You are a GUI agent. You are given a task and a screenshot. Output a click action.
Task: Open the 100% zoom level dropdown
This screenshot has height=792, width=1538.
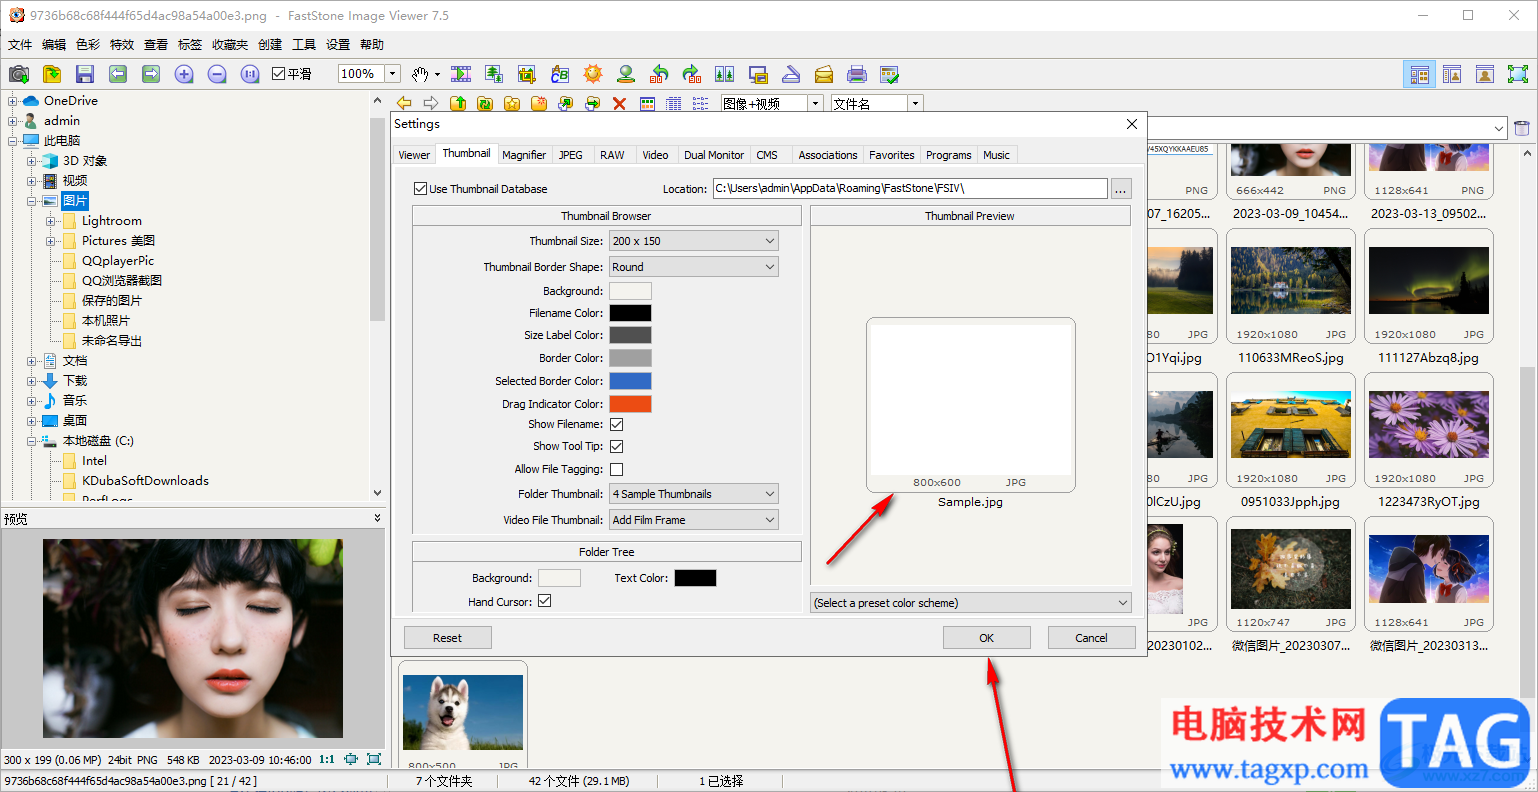[392, 73]
